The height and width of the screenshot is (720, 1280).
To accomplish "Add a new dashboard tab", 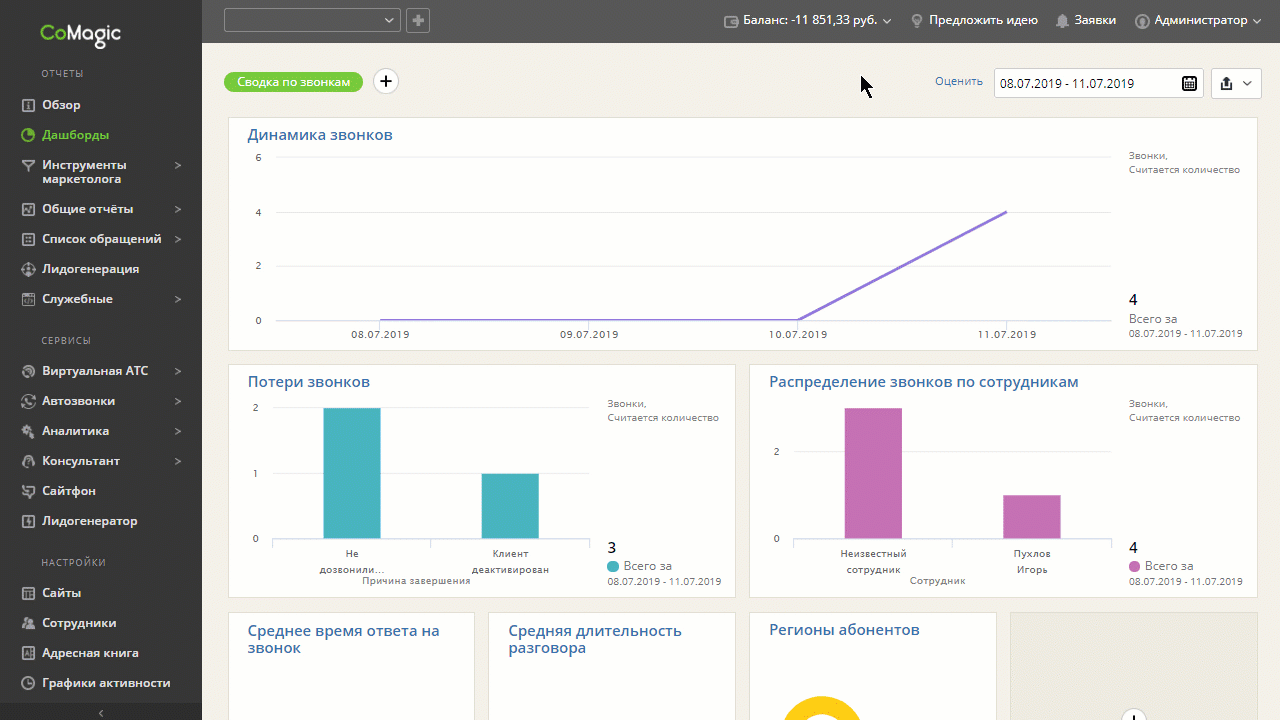I will point(386,82).
